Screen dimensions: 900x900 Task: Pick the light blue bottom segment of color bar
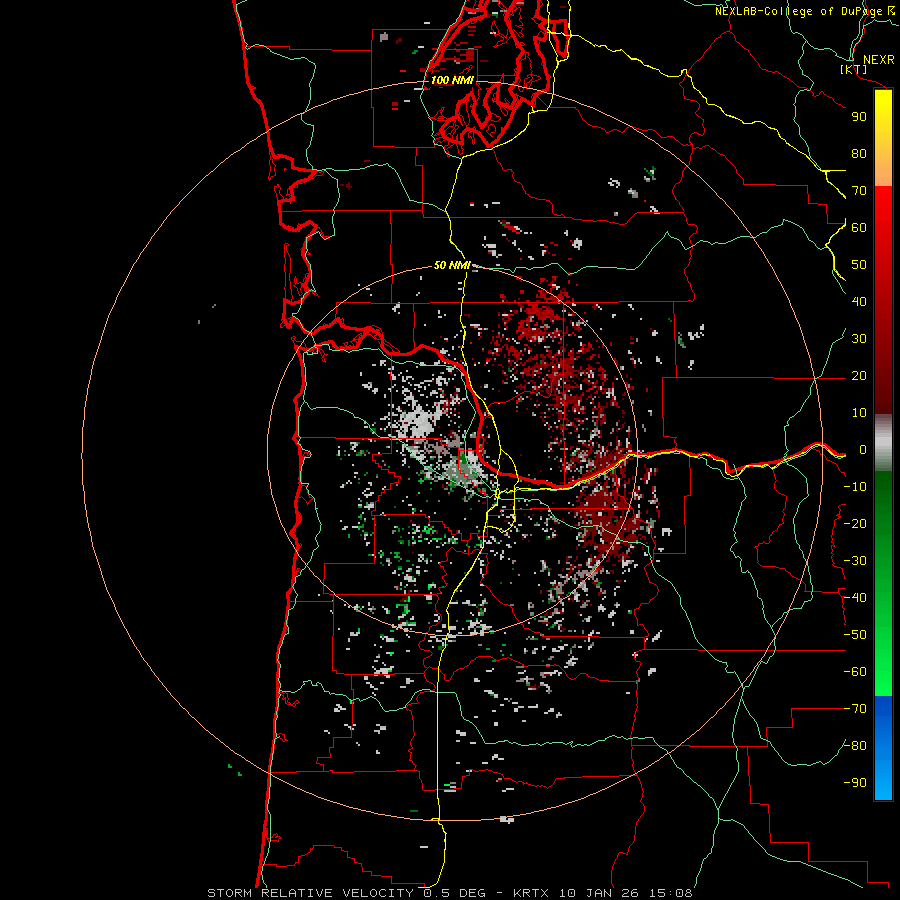pyautogui.click(x=883, y=781)
